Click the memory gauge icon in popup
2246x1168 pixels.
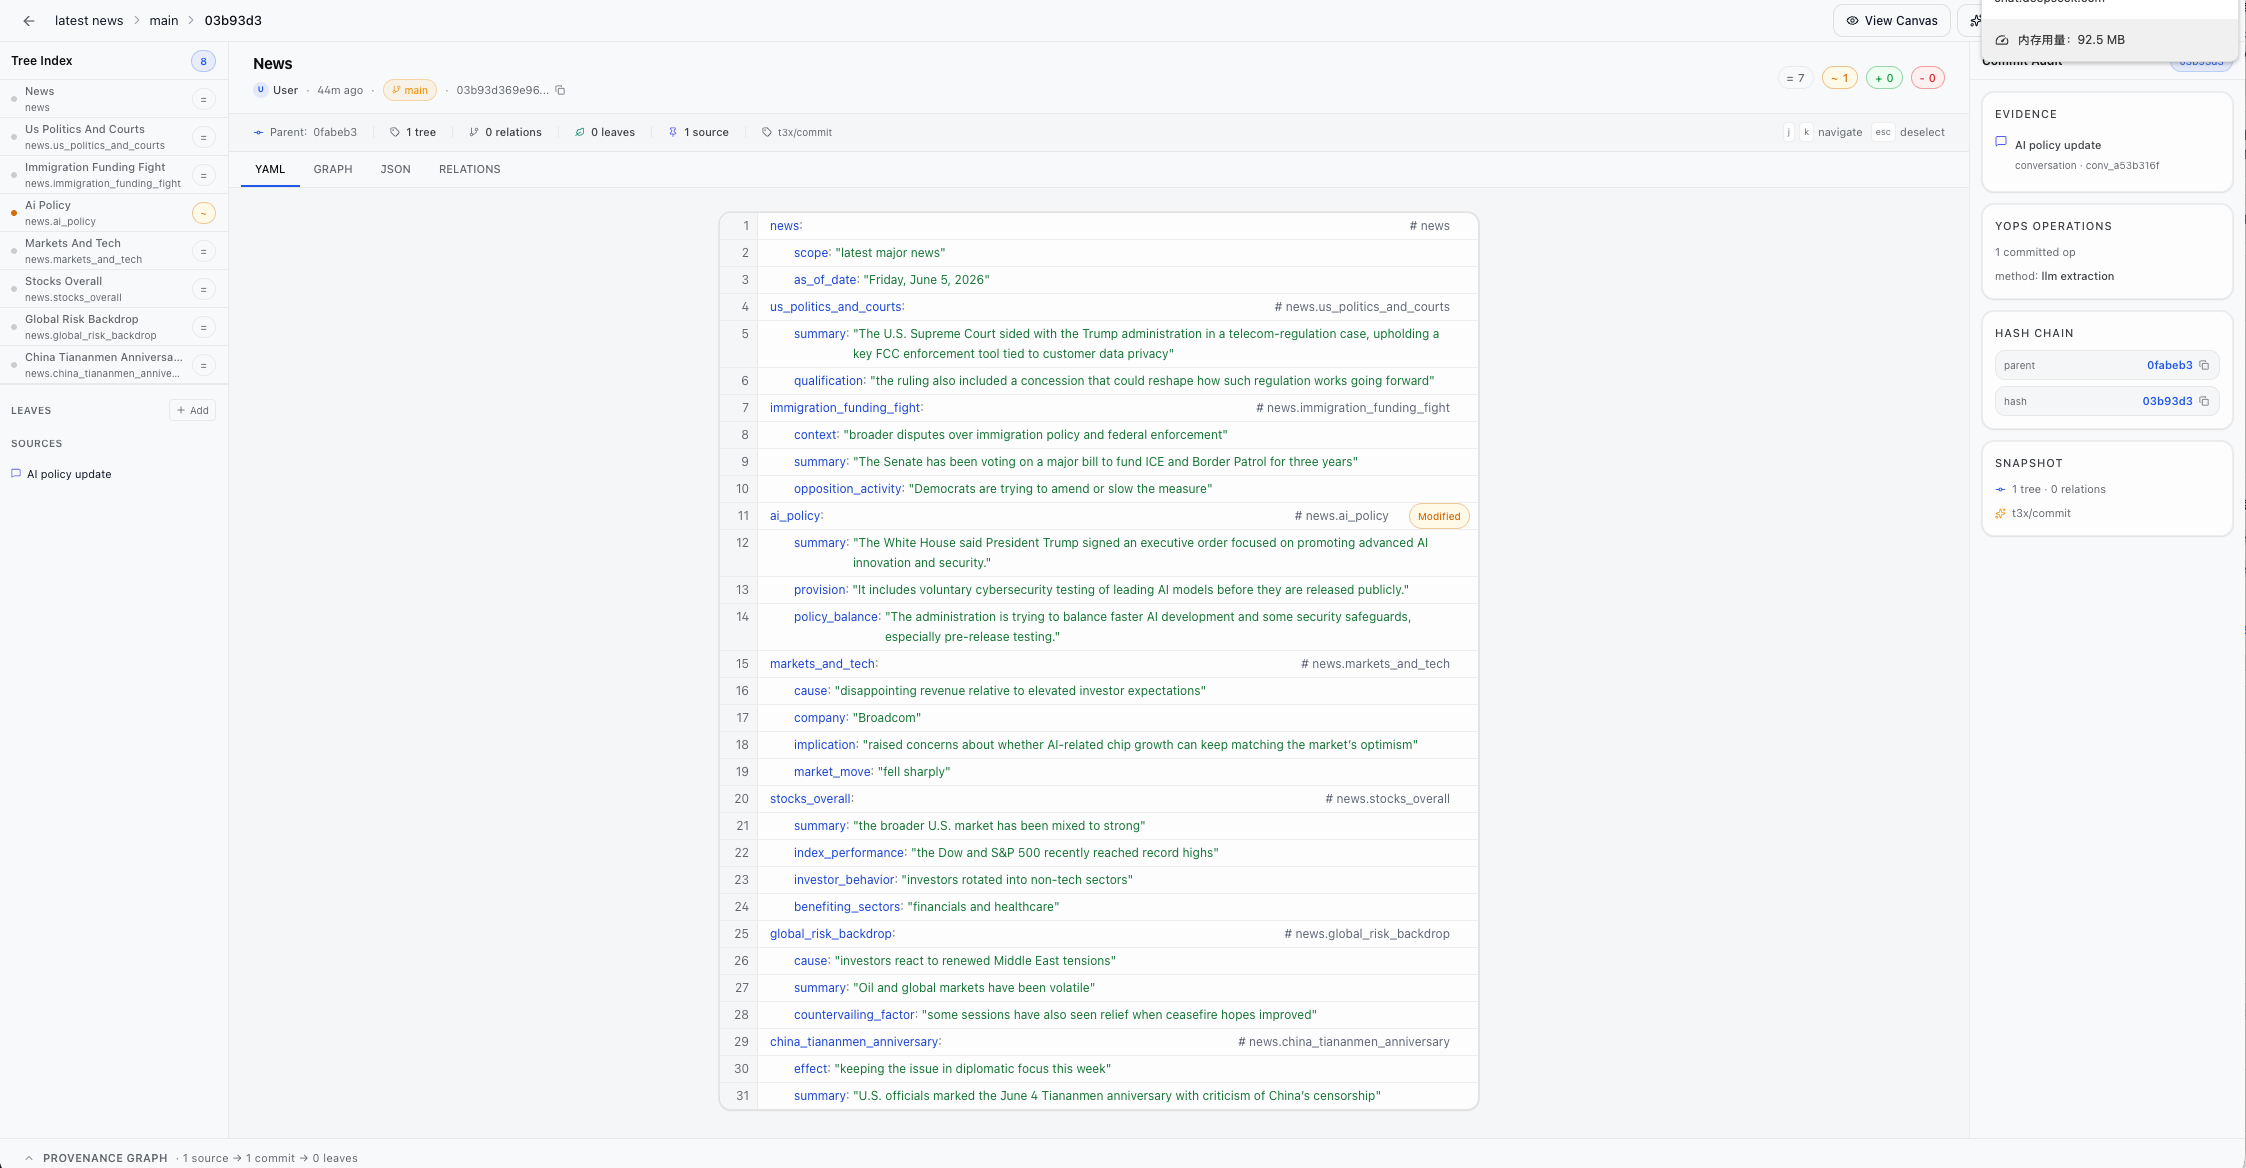tap(2002, 40)
